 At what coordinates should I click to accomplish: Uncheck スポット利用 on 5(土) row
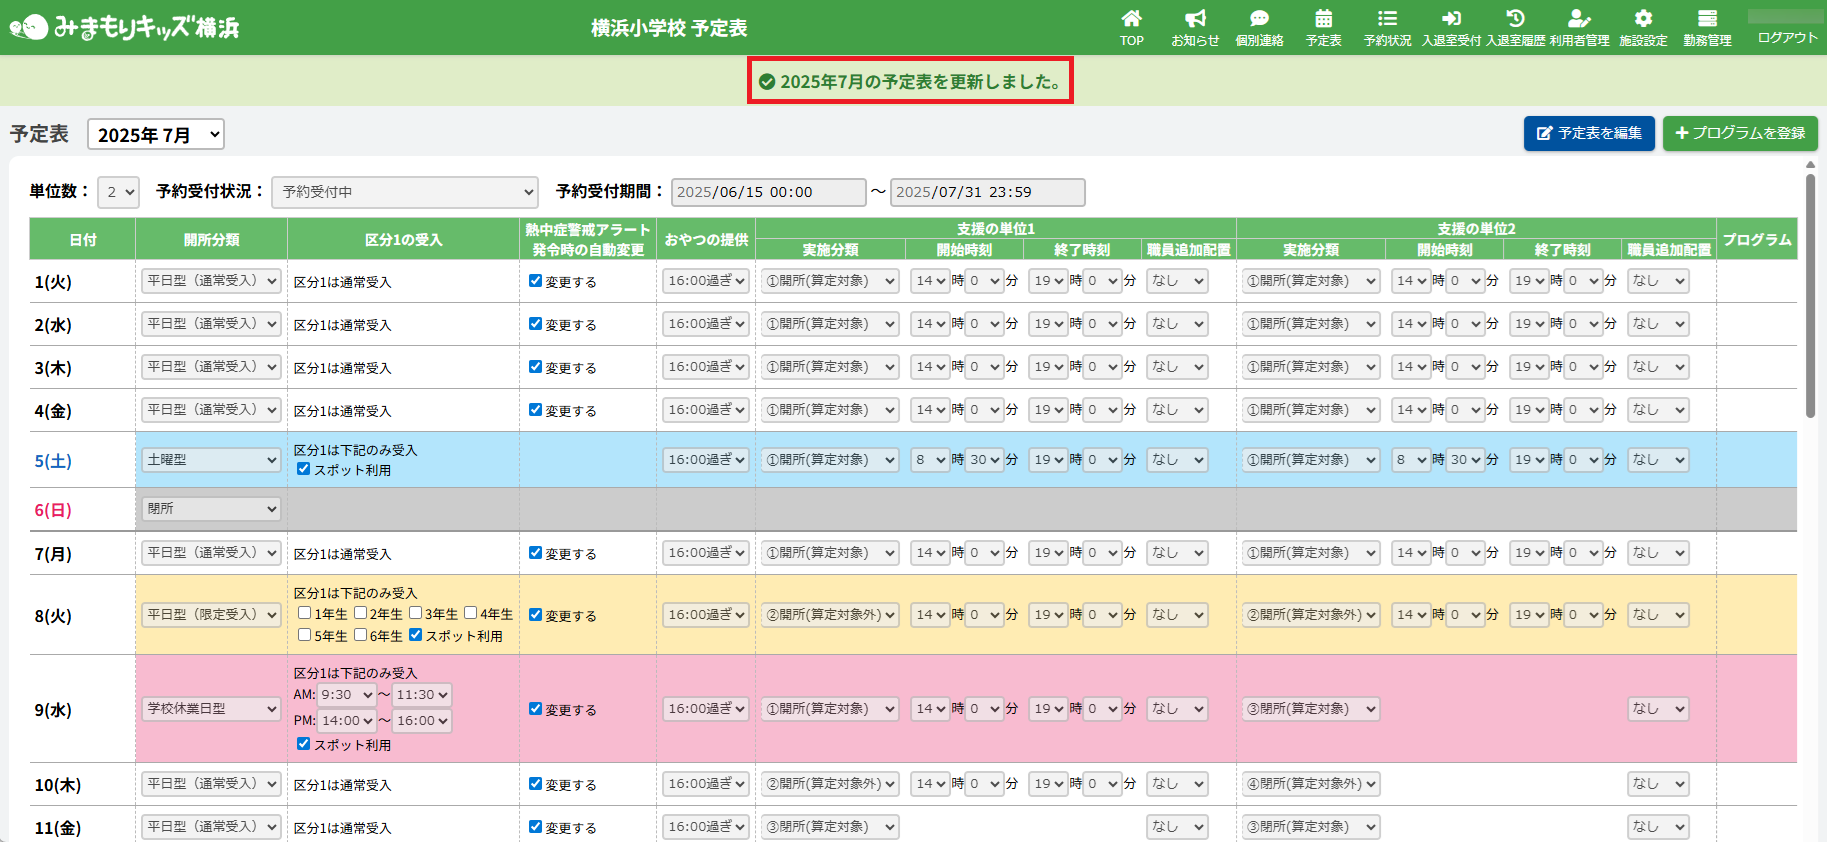303,469
